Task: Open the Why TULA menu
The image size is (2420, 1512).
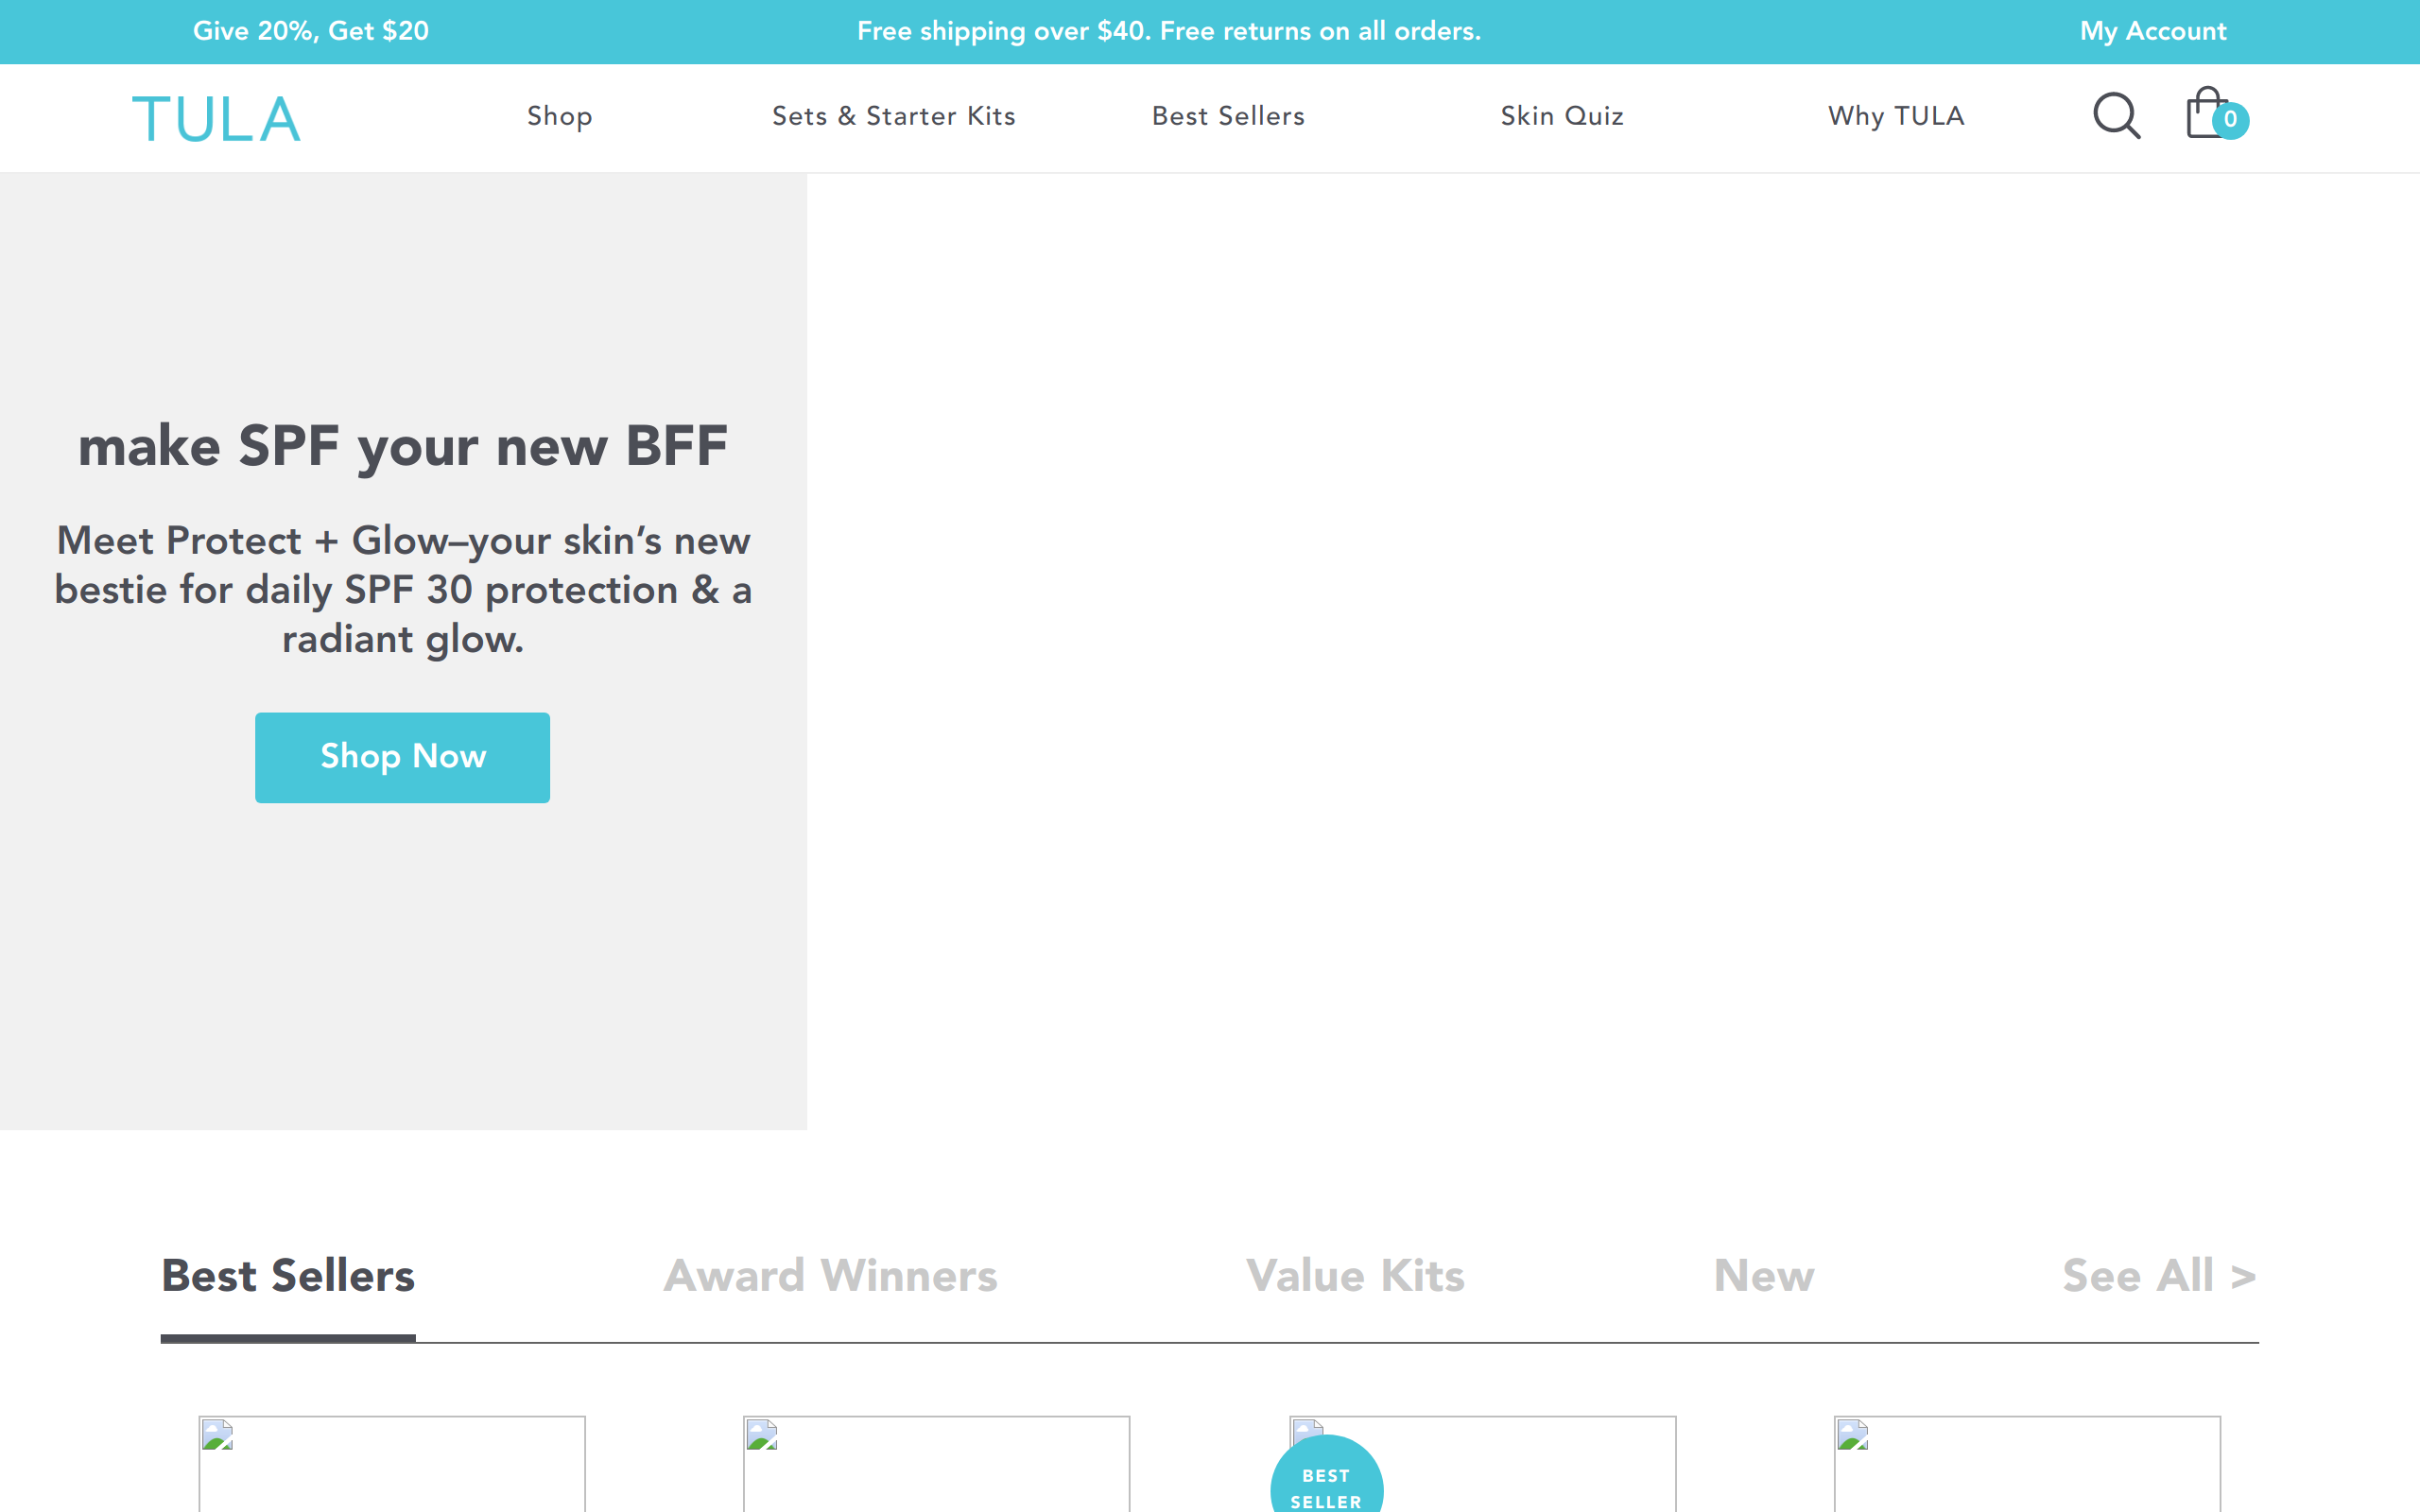Action: pyautogui.click(x=1896, y=116)
